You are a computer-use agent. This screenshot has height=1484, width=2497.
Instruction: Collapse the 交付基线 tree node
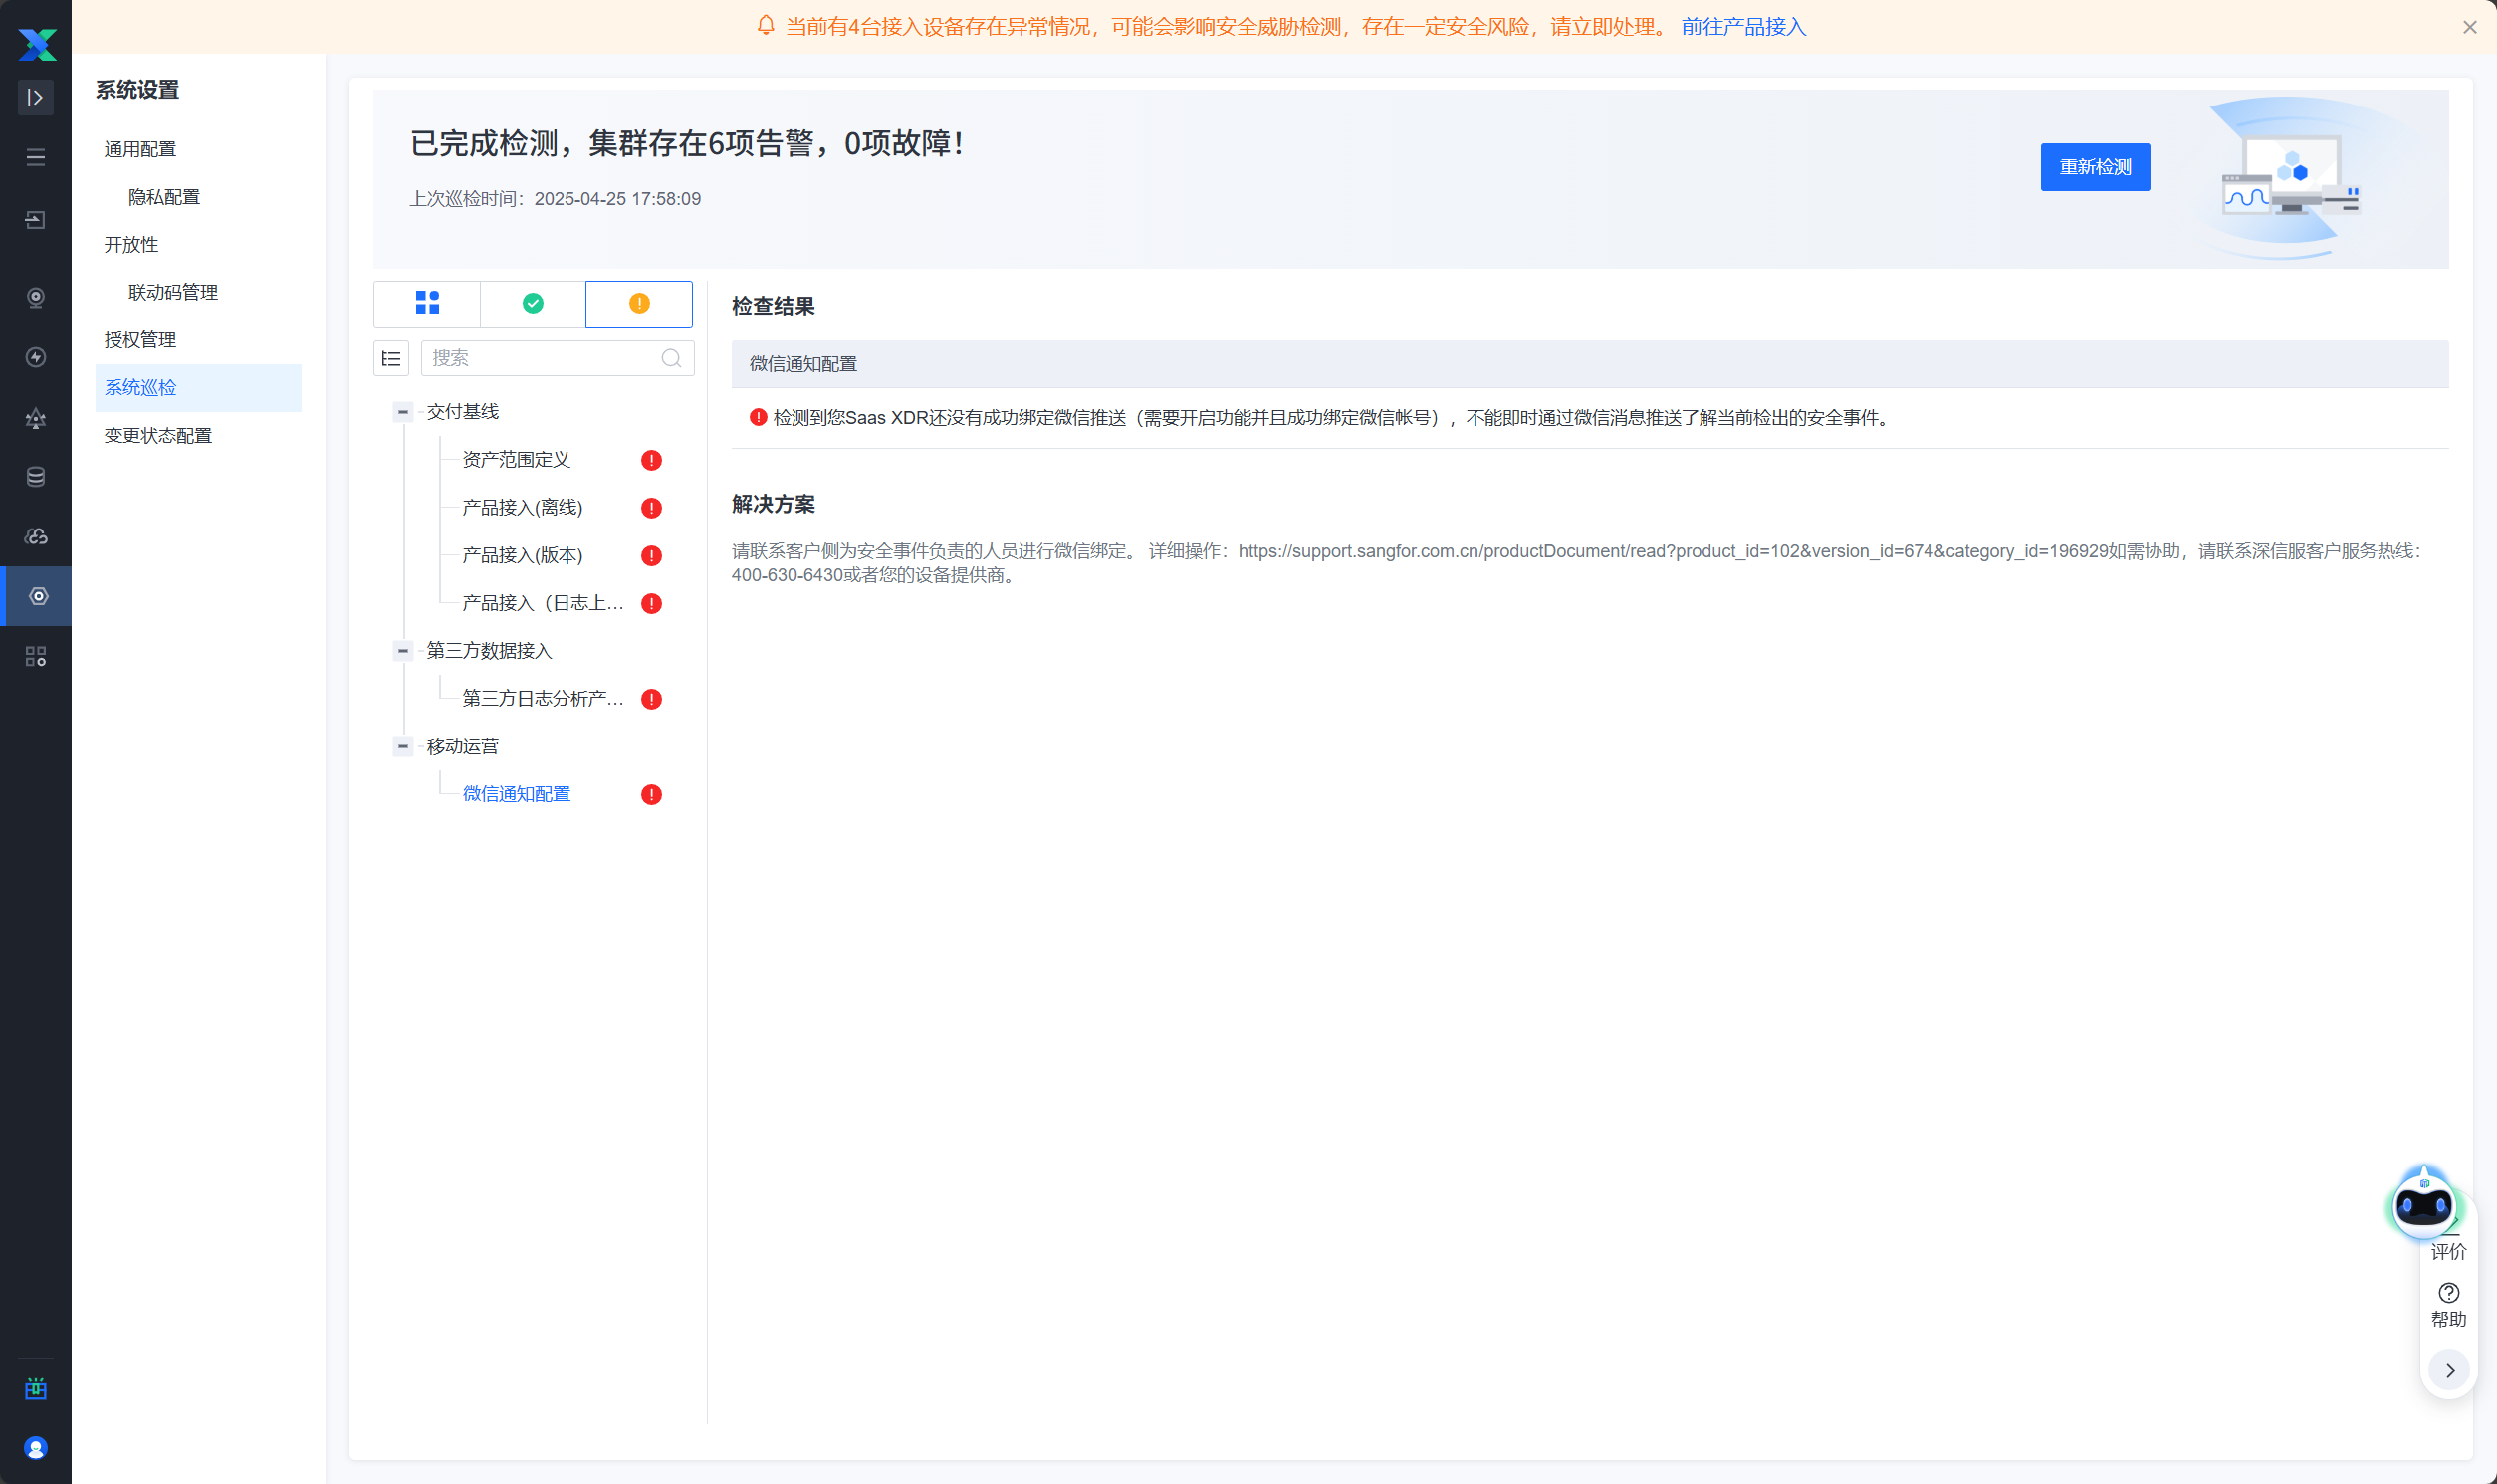point(403,412)
